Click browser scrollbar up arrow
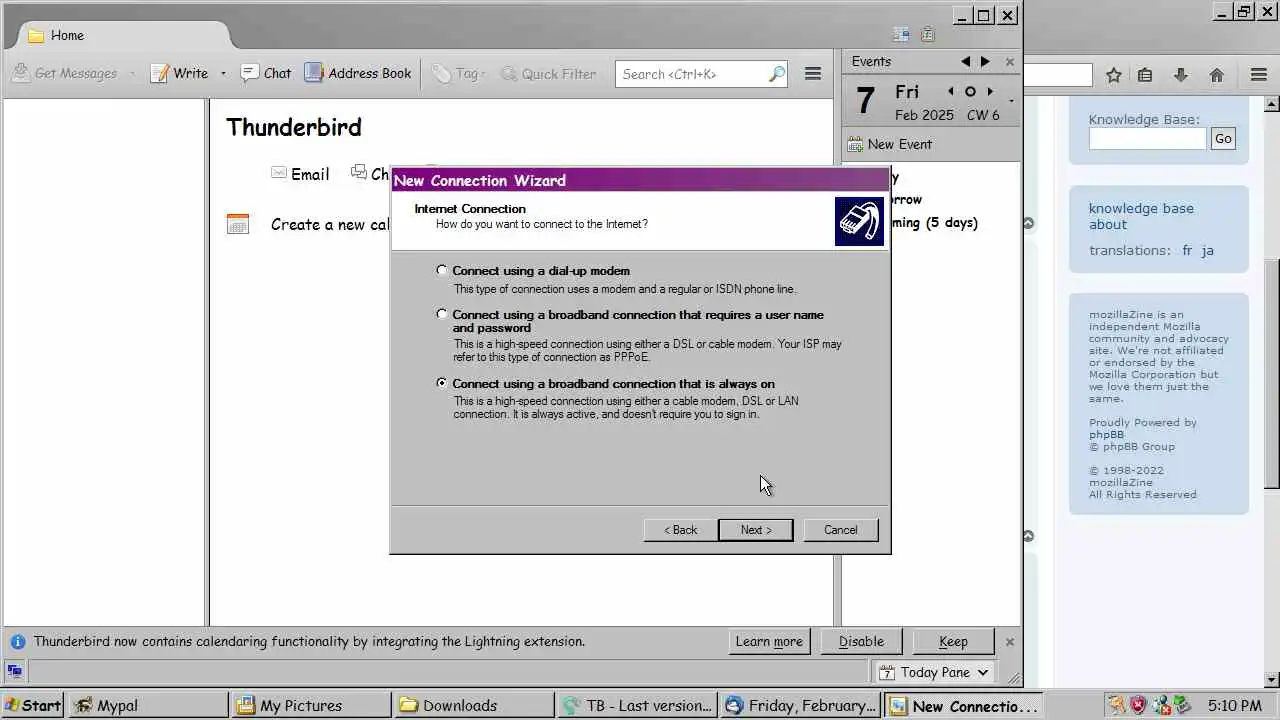The image size is (1280, 720). click(1272, 103)
